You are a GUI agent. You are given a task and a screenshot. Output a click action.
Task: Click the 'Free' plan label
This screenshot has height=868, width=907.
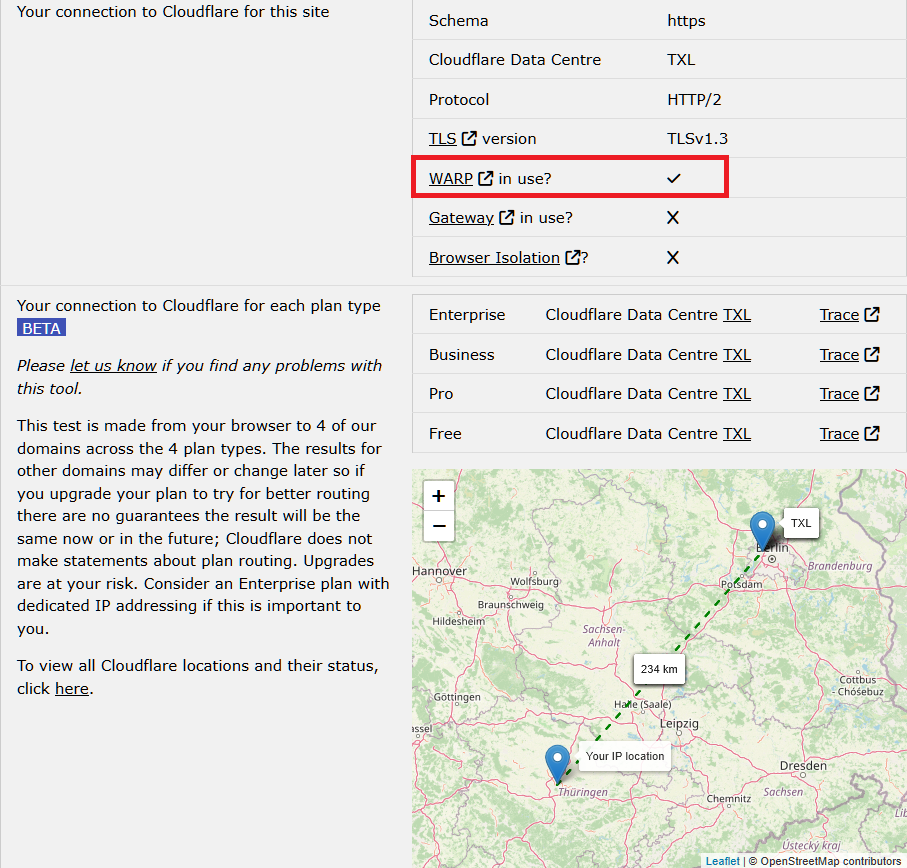(445, 434)
